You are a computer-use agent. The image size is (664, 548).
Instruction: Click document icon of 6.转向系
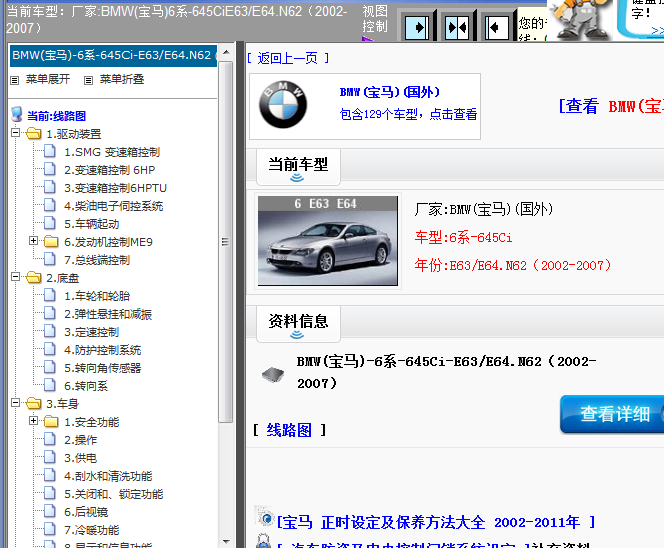50,385
